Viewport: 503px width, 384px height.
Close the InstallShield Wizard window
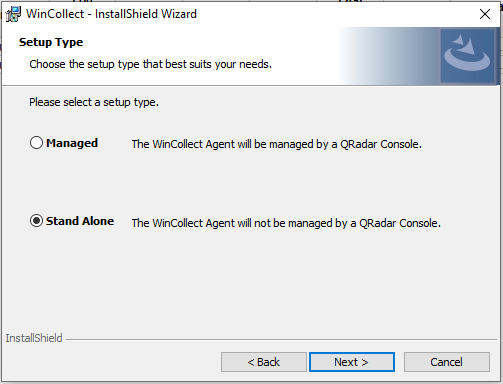(x=485, y=14)
